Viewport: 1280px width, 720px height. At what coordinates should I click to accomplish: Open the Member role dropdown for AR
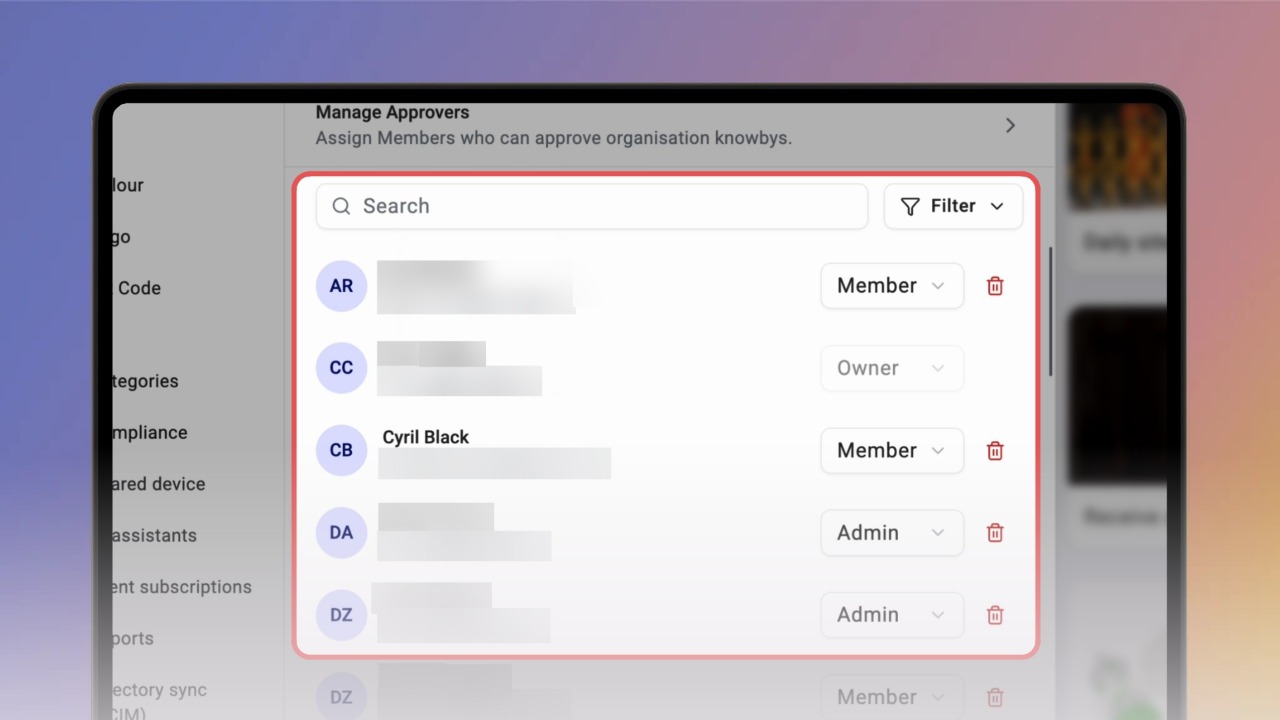coord(892,286)
